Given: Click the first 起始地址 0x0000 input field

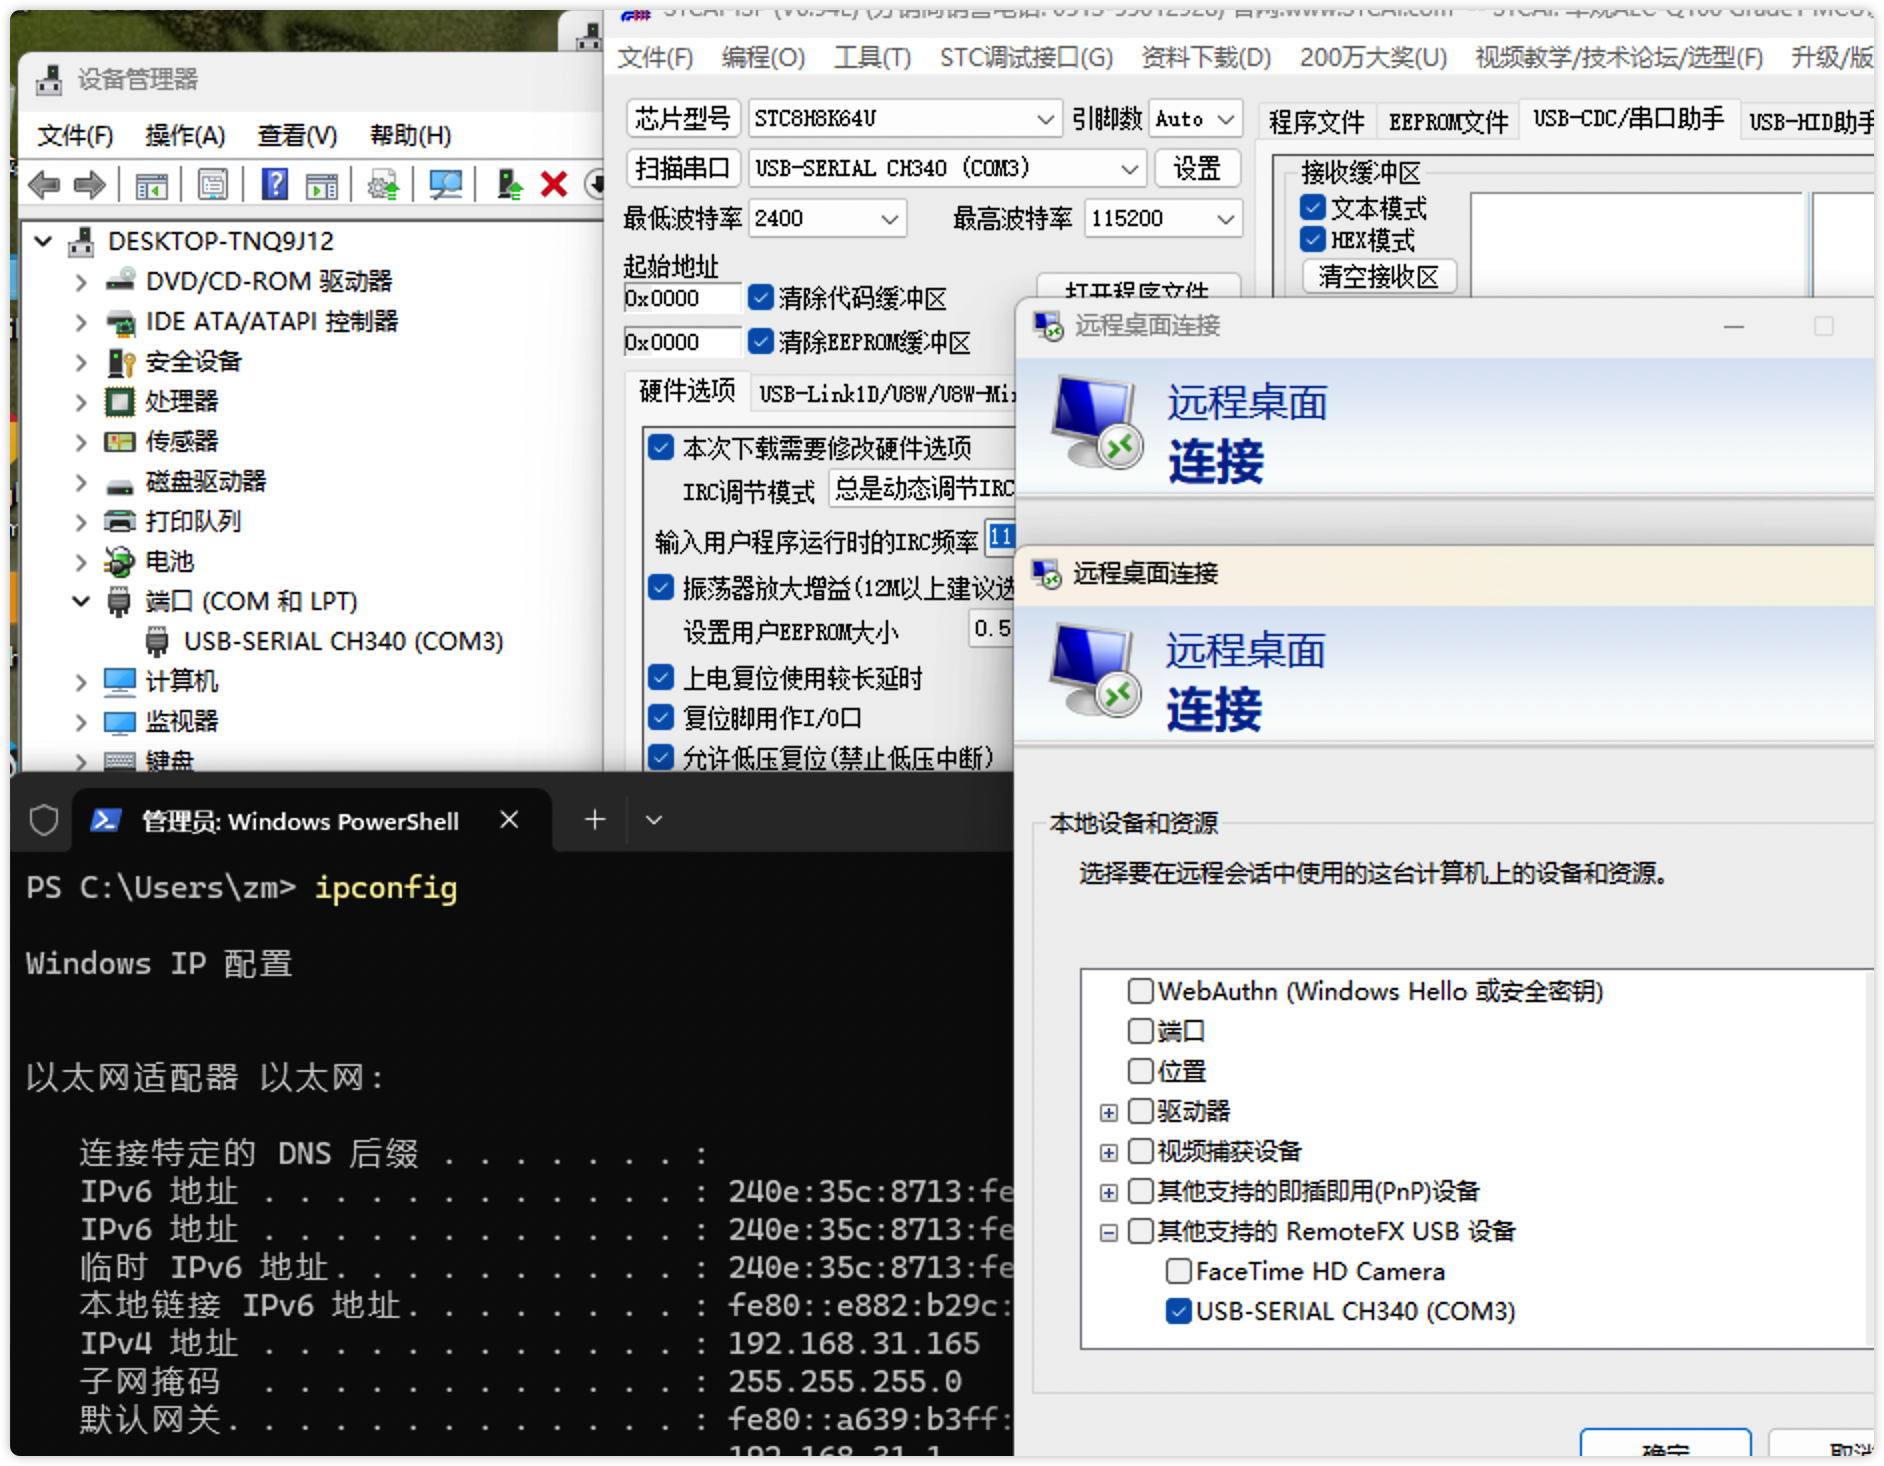Looking at the screenshot, I should [x=682, y=298].
